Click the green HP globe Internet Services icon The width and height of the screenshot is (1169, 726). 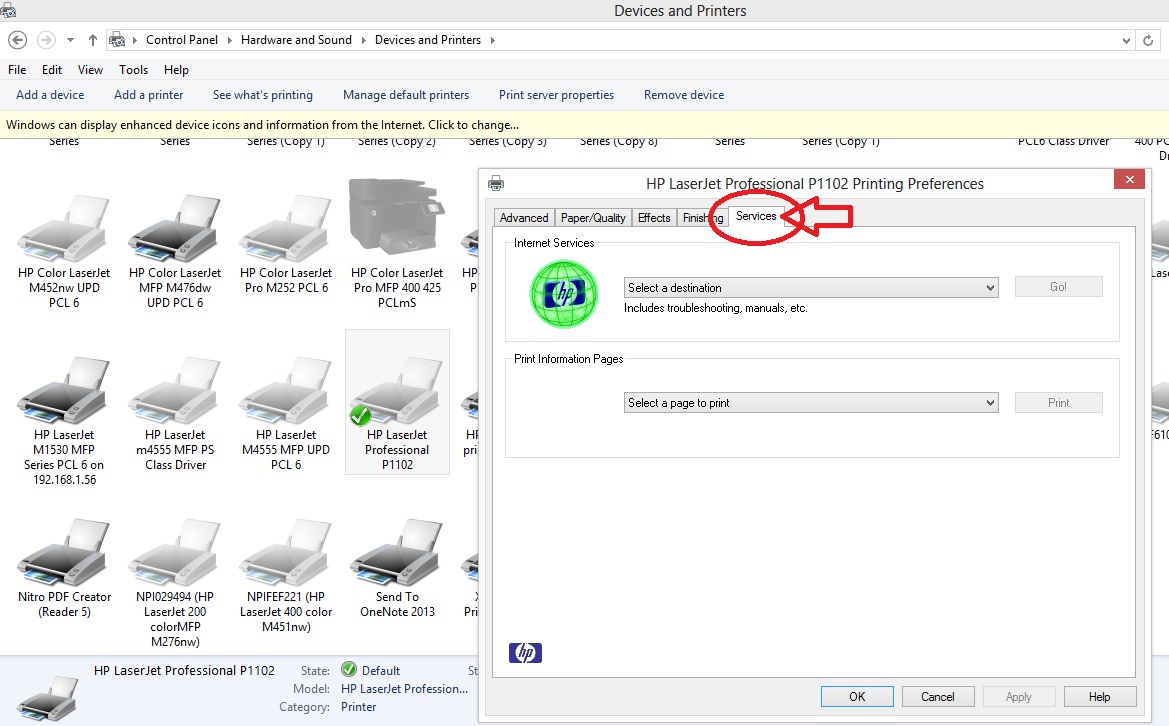pos(564,294)
